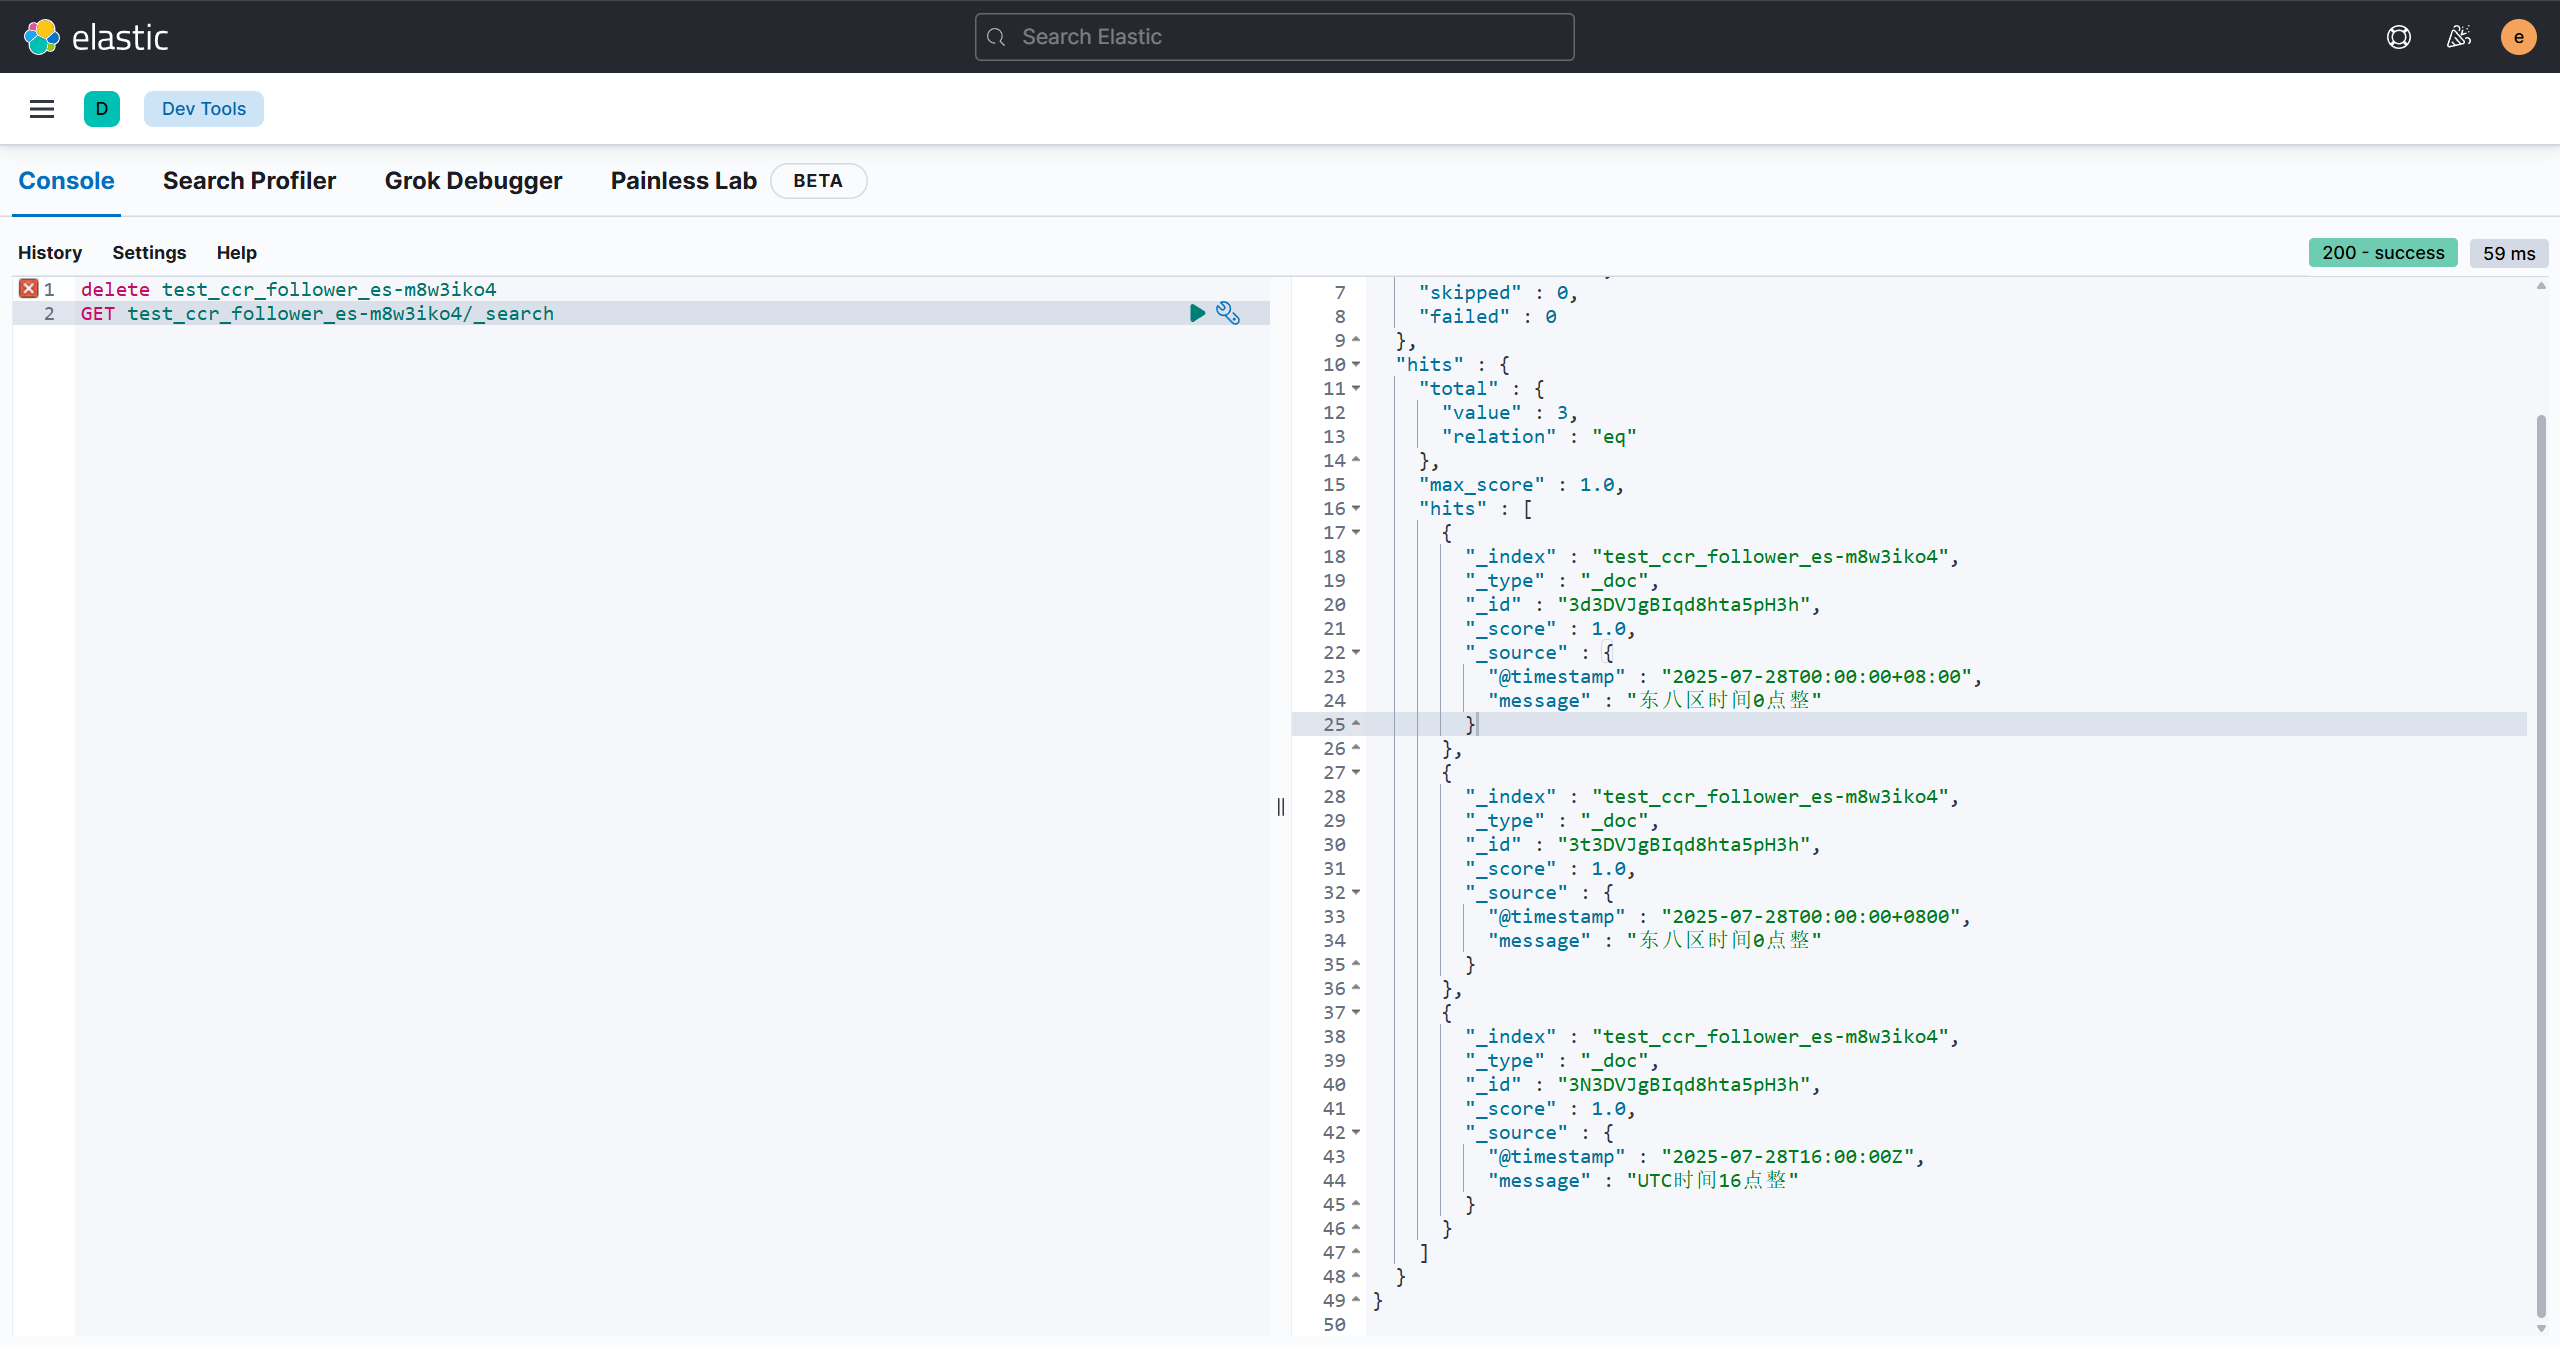Click the green D space avatar
Image resolution: width=2560 pixels, height=1347 pixels.
pos(102,109)
